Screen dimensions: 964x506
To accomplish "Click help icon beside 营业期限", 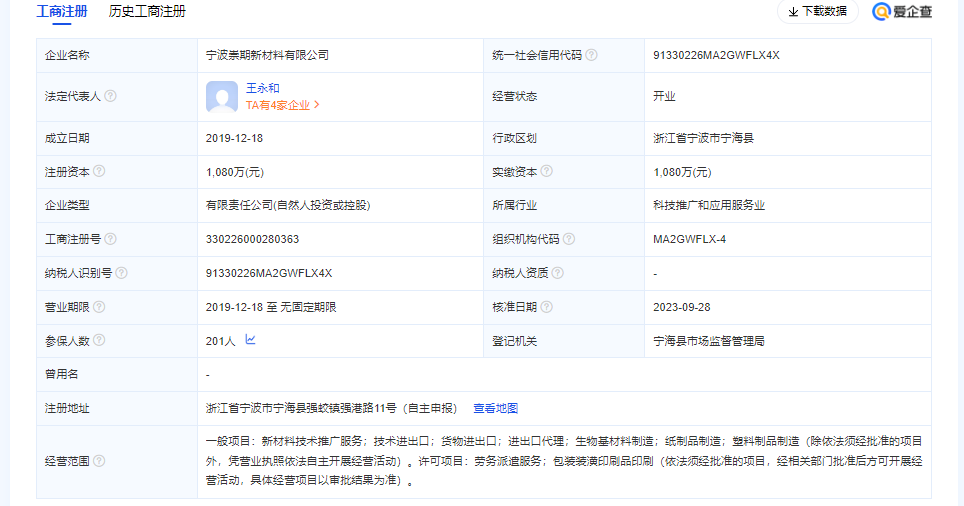I will point(99,306).
